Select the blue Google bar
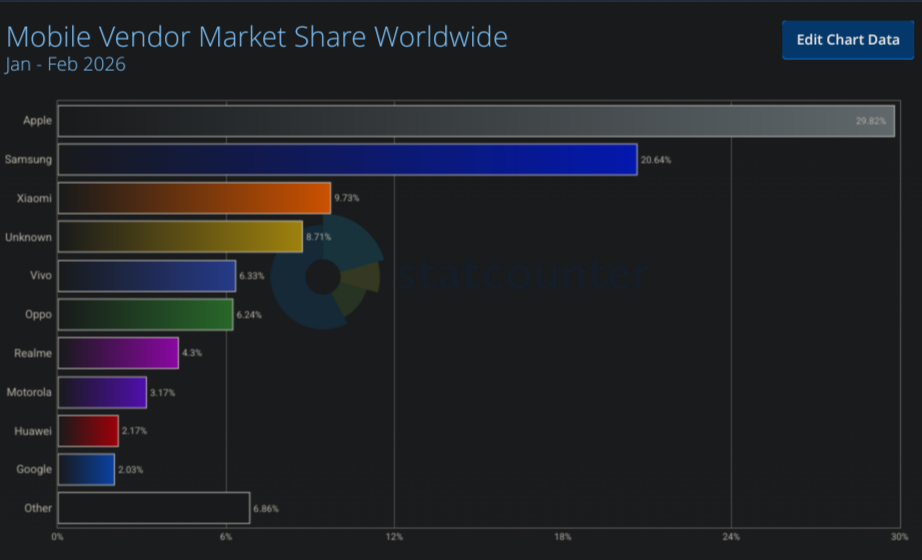This screenshot has height=560, width=922. 86,469
